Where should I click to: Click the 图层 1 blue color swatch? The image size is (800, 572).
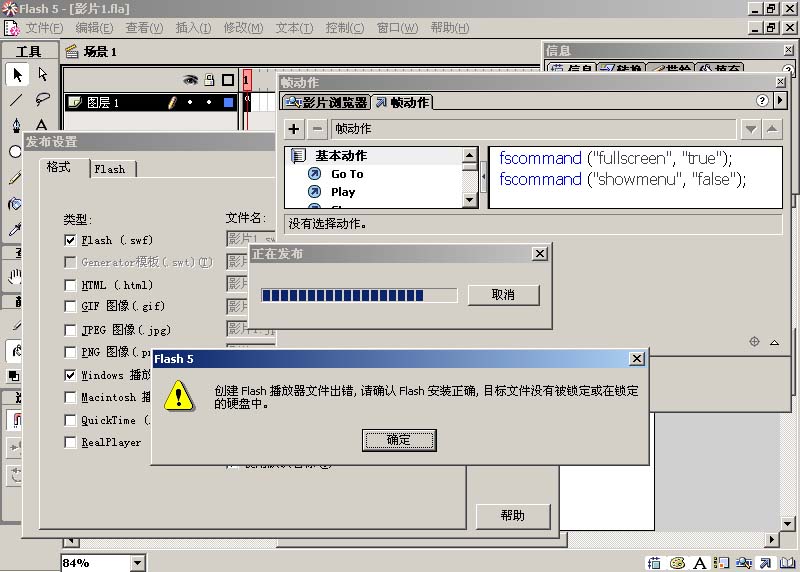[x=228, y=103]
